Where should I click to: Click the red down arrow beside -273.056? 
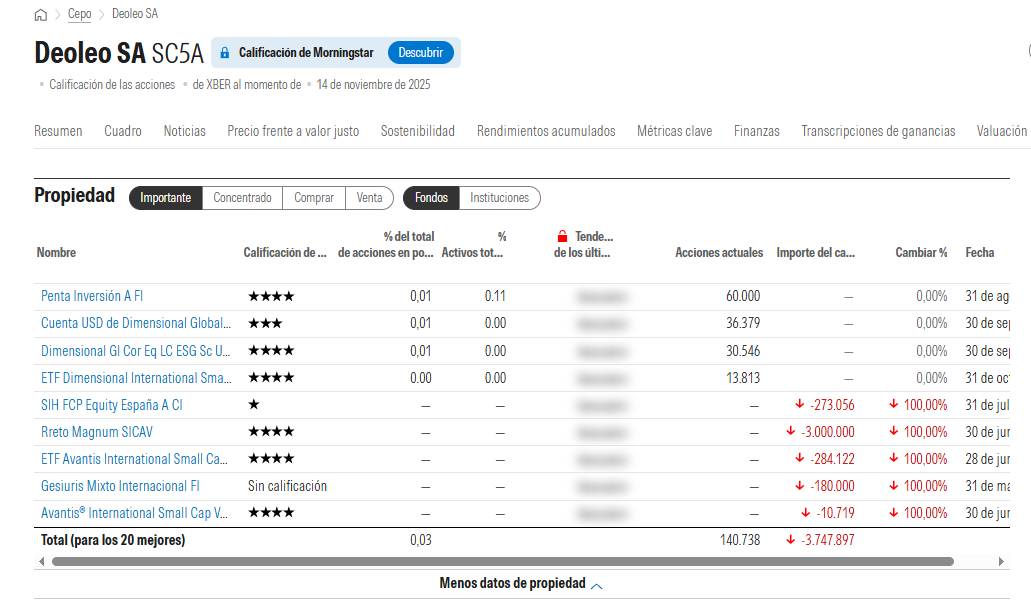(800, 404)
